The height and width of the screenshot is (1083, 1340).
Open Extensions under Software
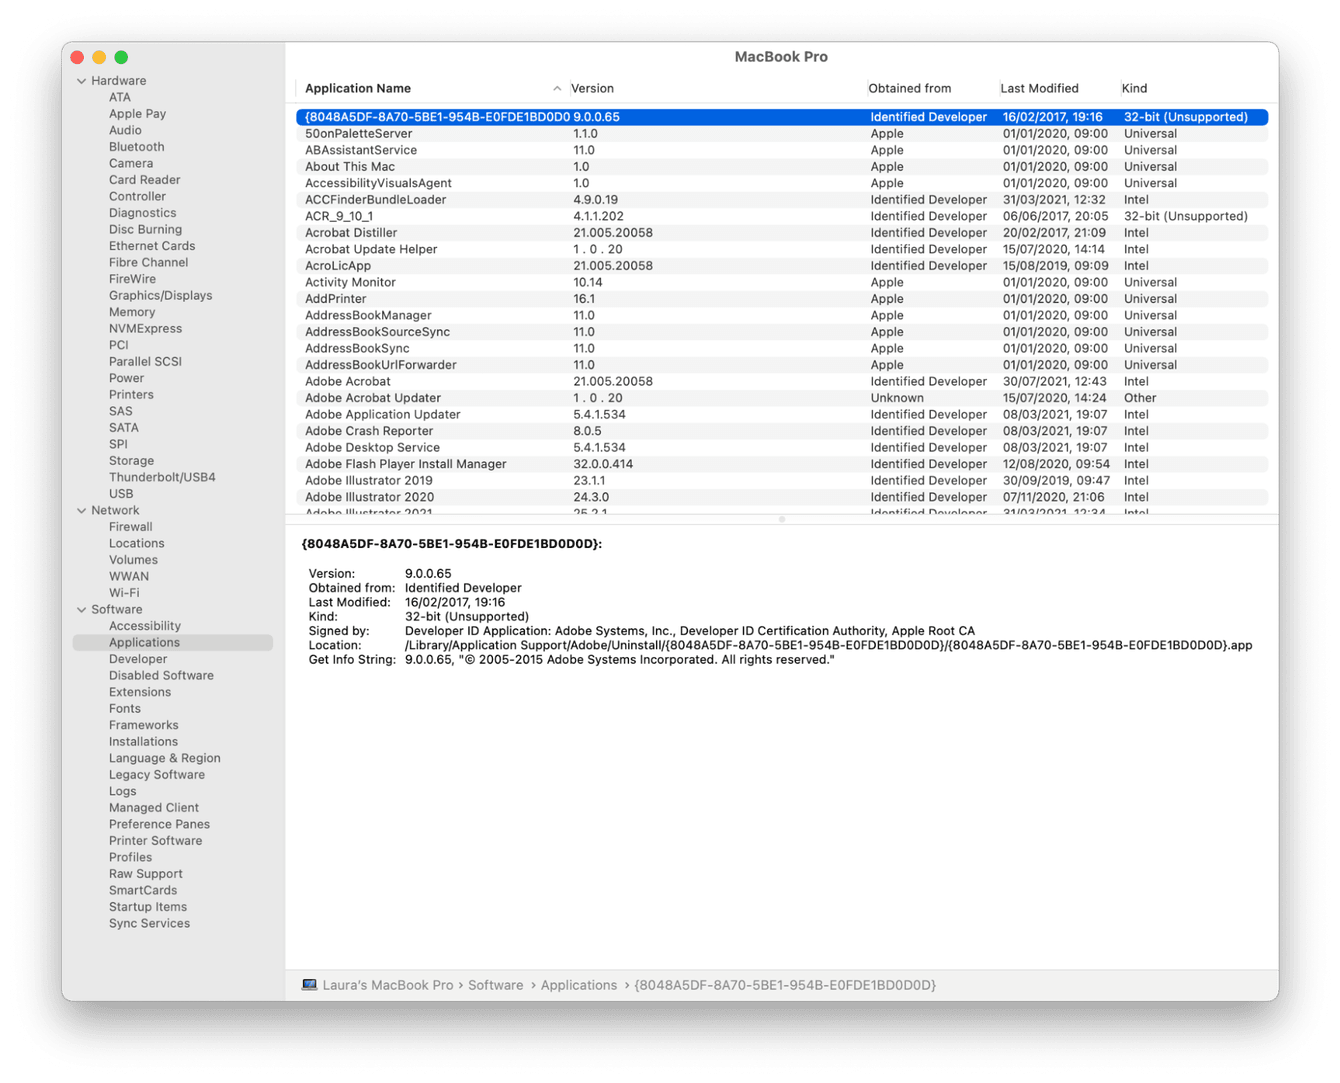[140, 692]
